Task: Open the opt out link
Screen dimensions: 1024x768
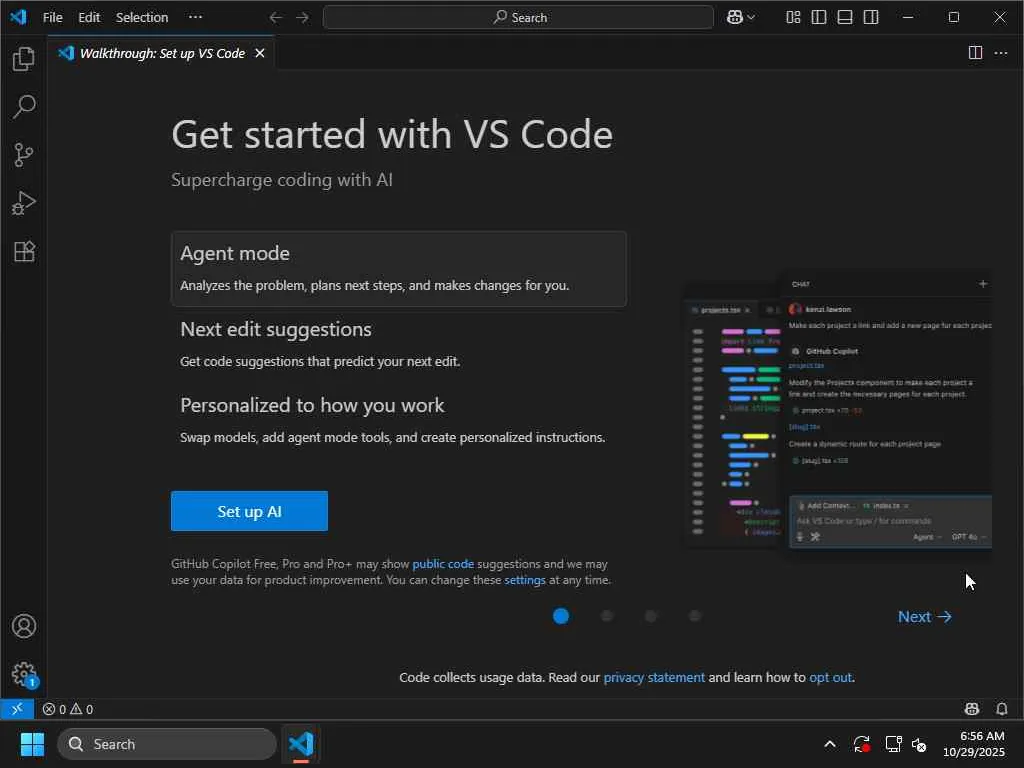Action: point(830,677)
